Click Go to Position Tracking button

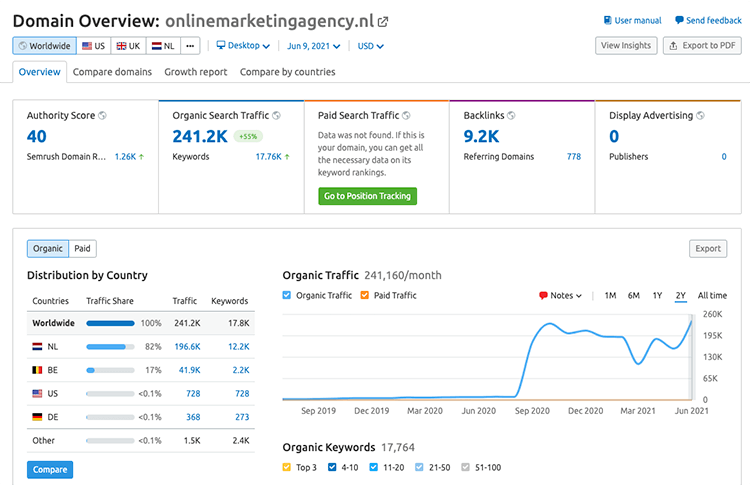(367, 196)
